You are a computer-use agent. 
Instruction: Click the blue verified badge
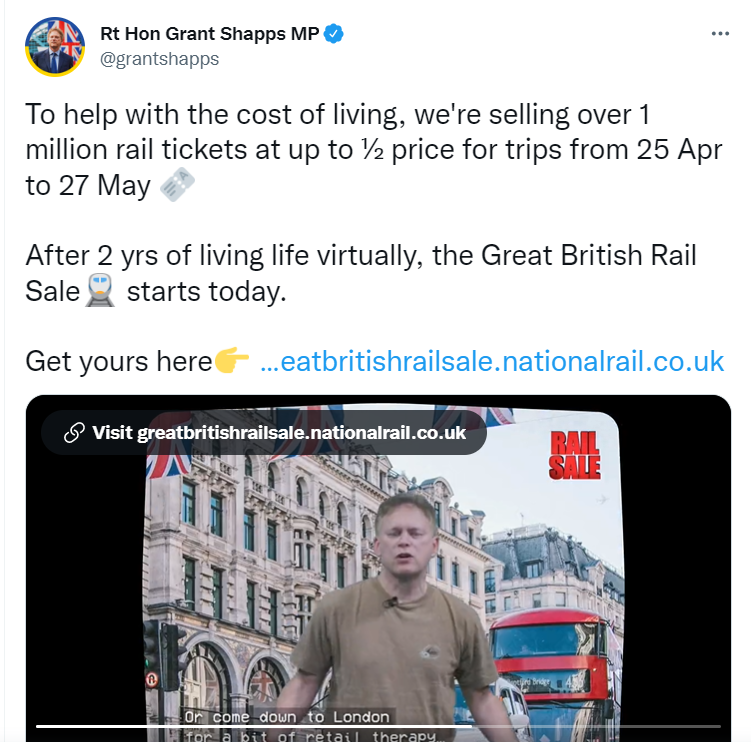click(335, 34)
